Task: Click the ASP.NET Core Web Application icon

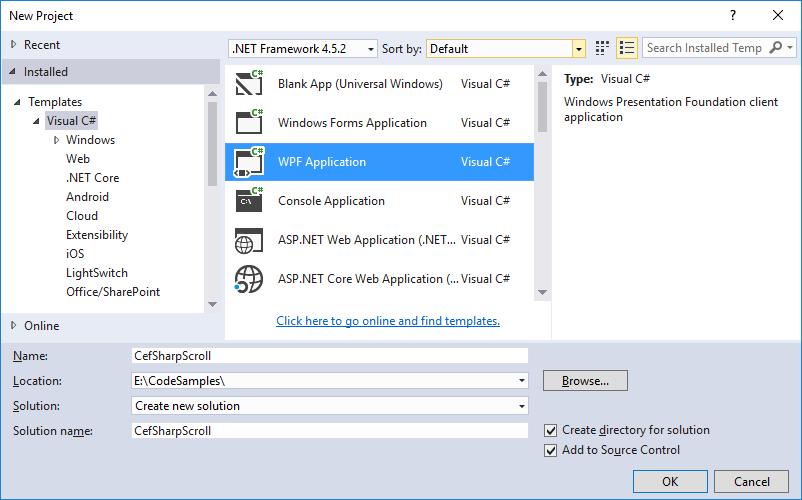Action: [249, 279]
